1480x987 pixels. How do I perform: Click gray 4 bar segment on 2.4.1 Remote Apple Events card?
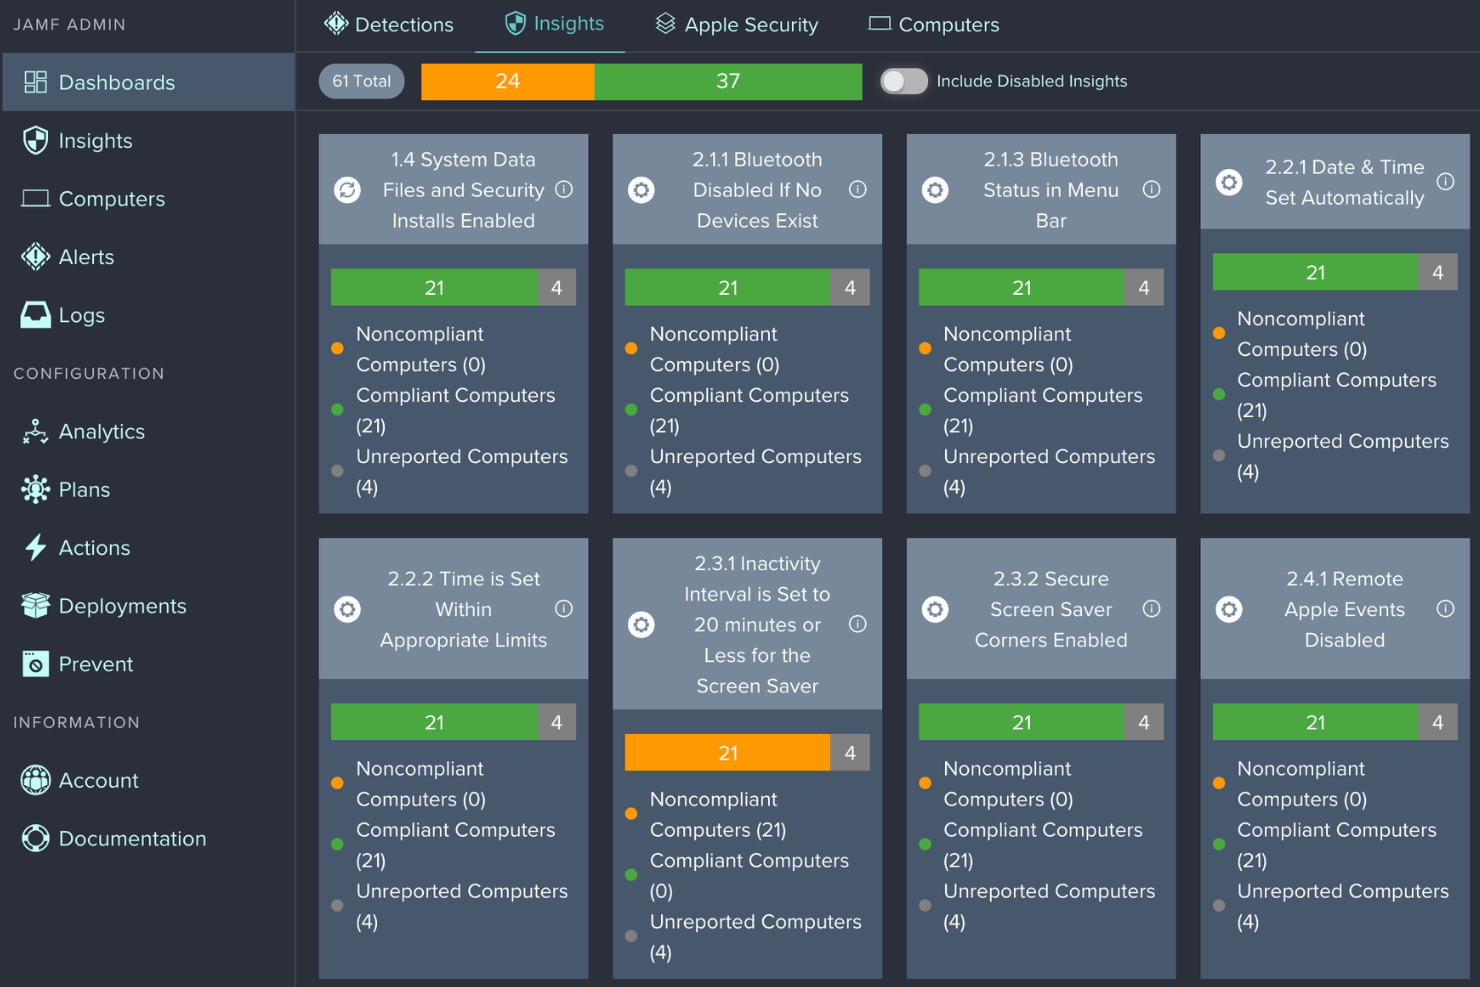pyautogui.click(x=1438, y=722)
